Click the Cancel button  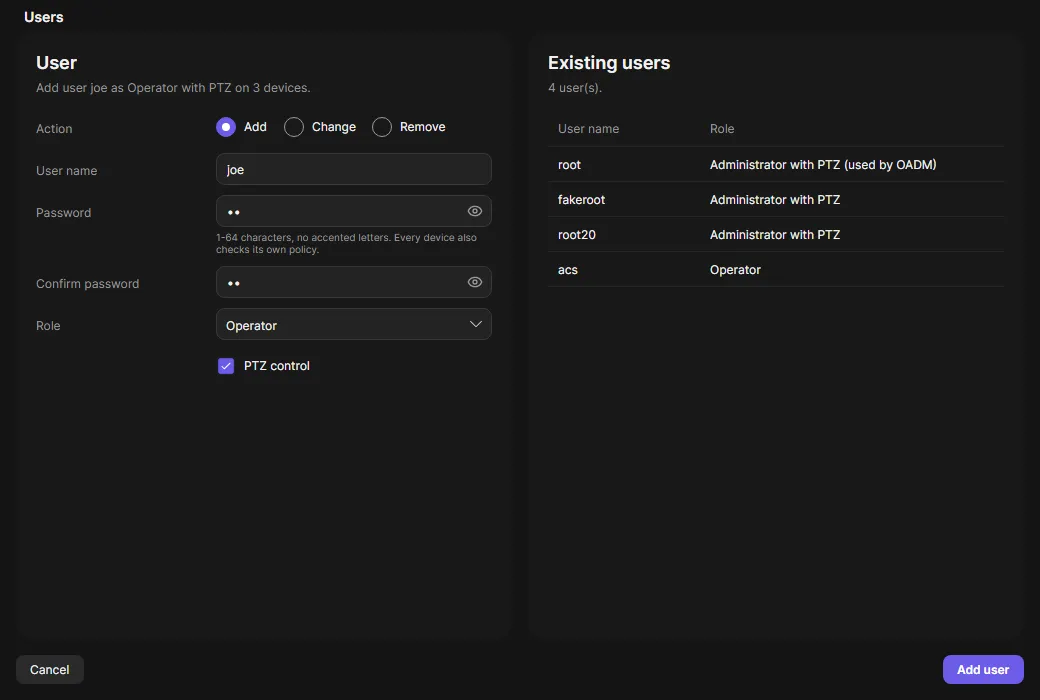50,669
